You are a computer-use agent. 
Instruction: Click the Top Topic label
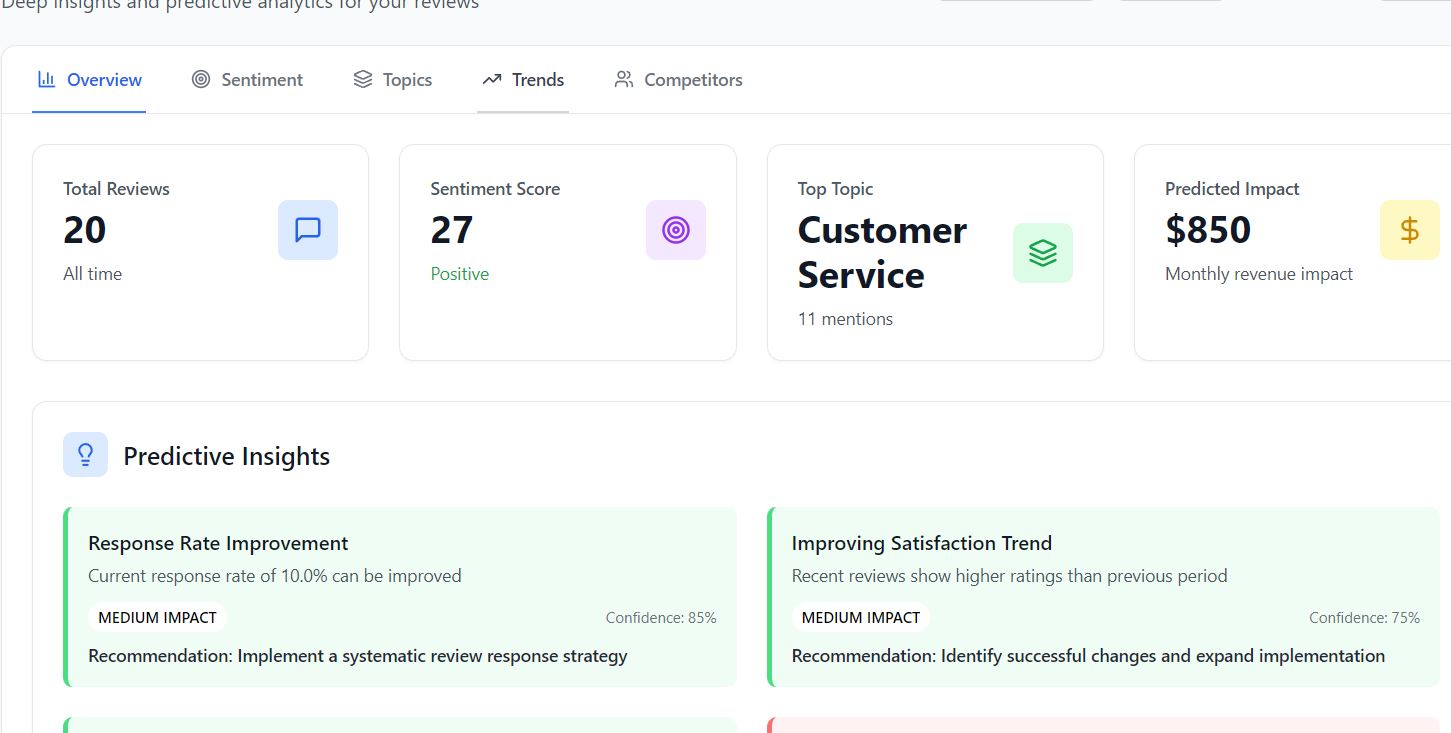pyautogui.click(x=835, y=189)
